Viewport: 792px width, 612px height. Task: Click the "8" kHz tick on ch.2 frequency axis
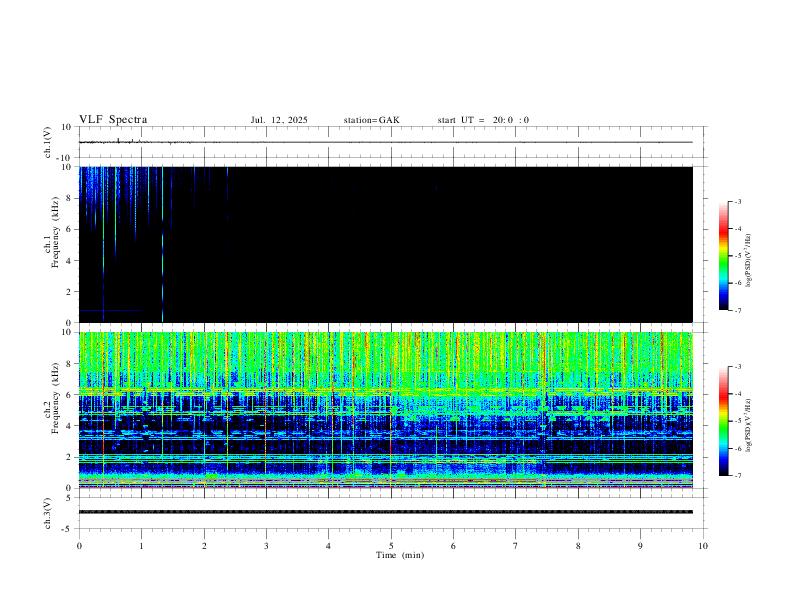[69, 364]
